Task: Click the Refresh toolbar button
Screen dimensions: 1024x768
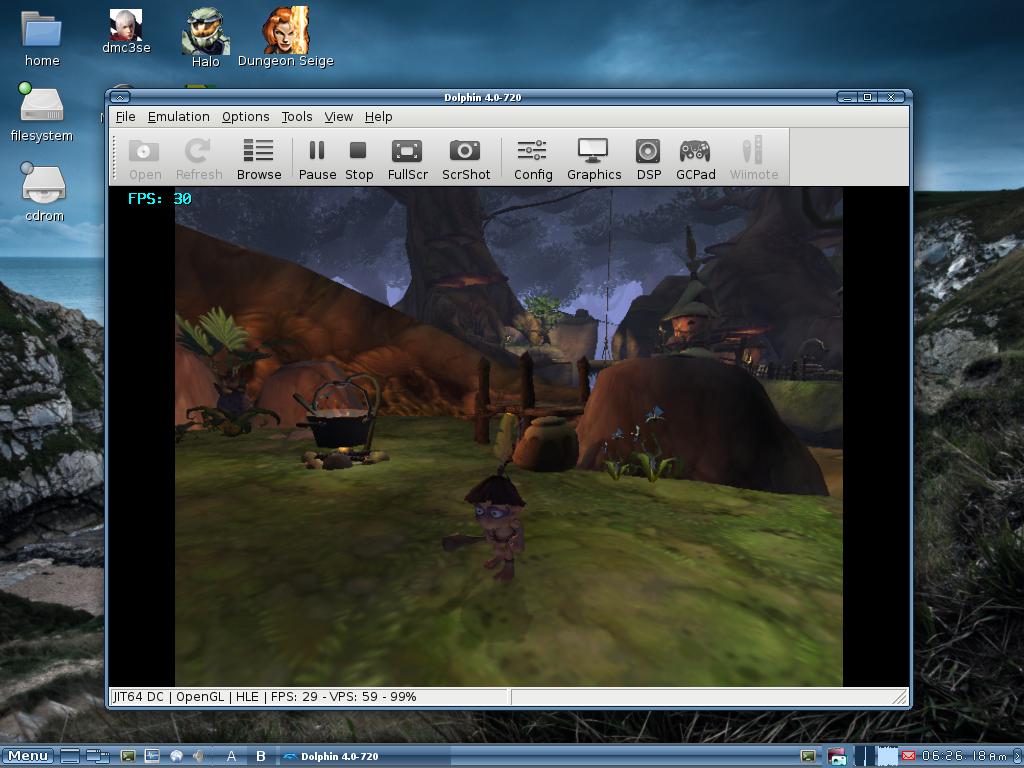Action: tap(199, 158)
